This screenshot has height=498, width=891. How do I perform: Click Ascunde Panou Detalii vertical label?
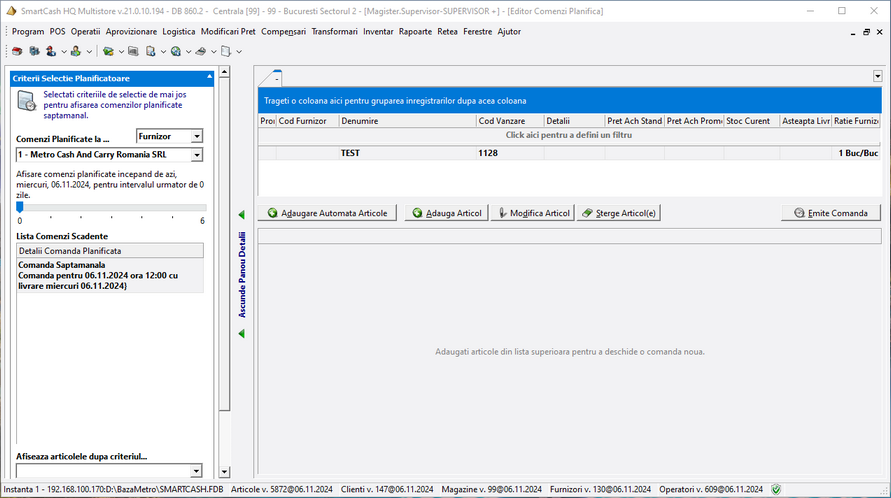(x=242, y=275)
